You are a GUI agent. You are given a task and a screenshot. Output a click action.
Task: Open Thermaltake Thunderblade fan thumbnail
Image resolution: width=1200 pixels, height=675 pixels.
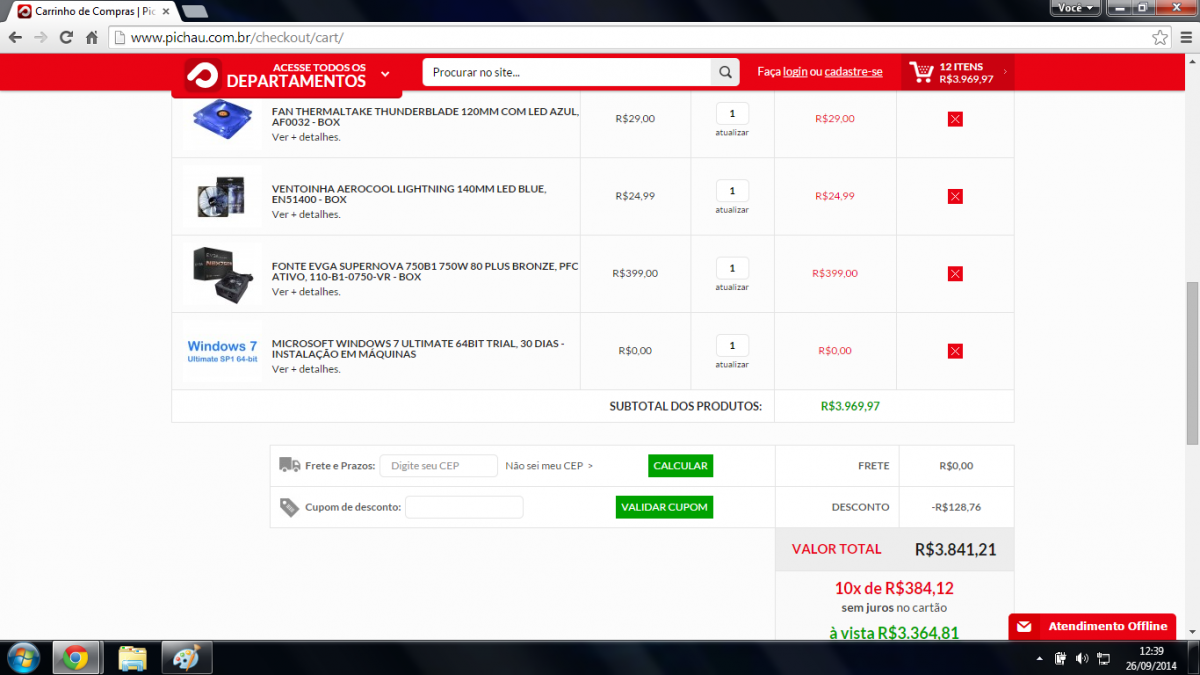pyautogui.click(x=222, y=118)
